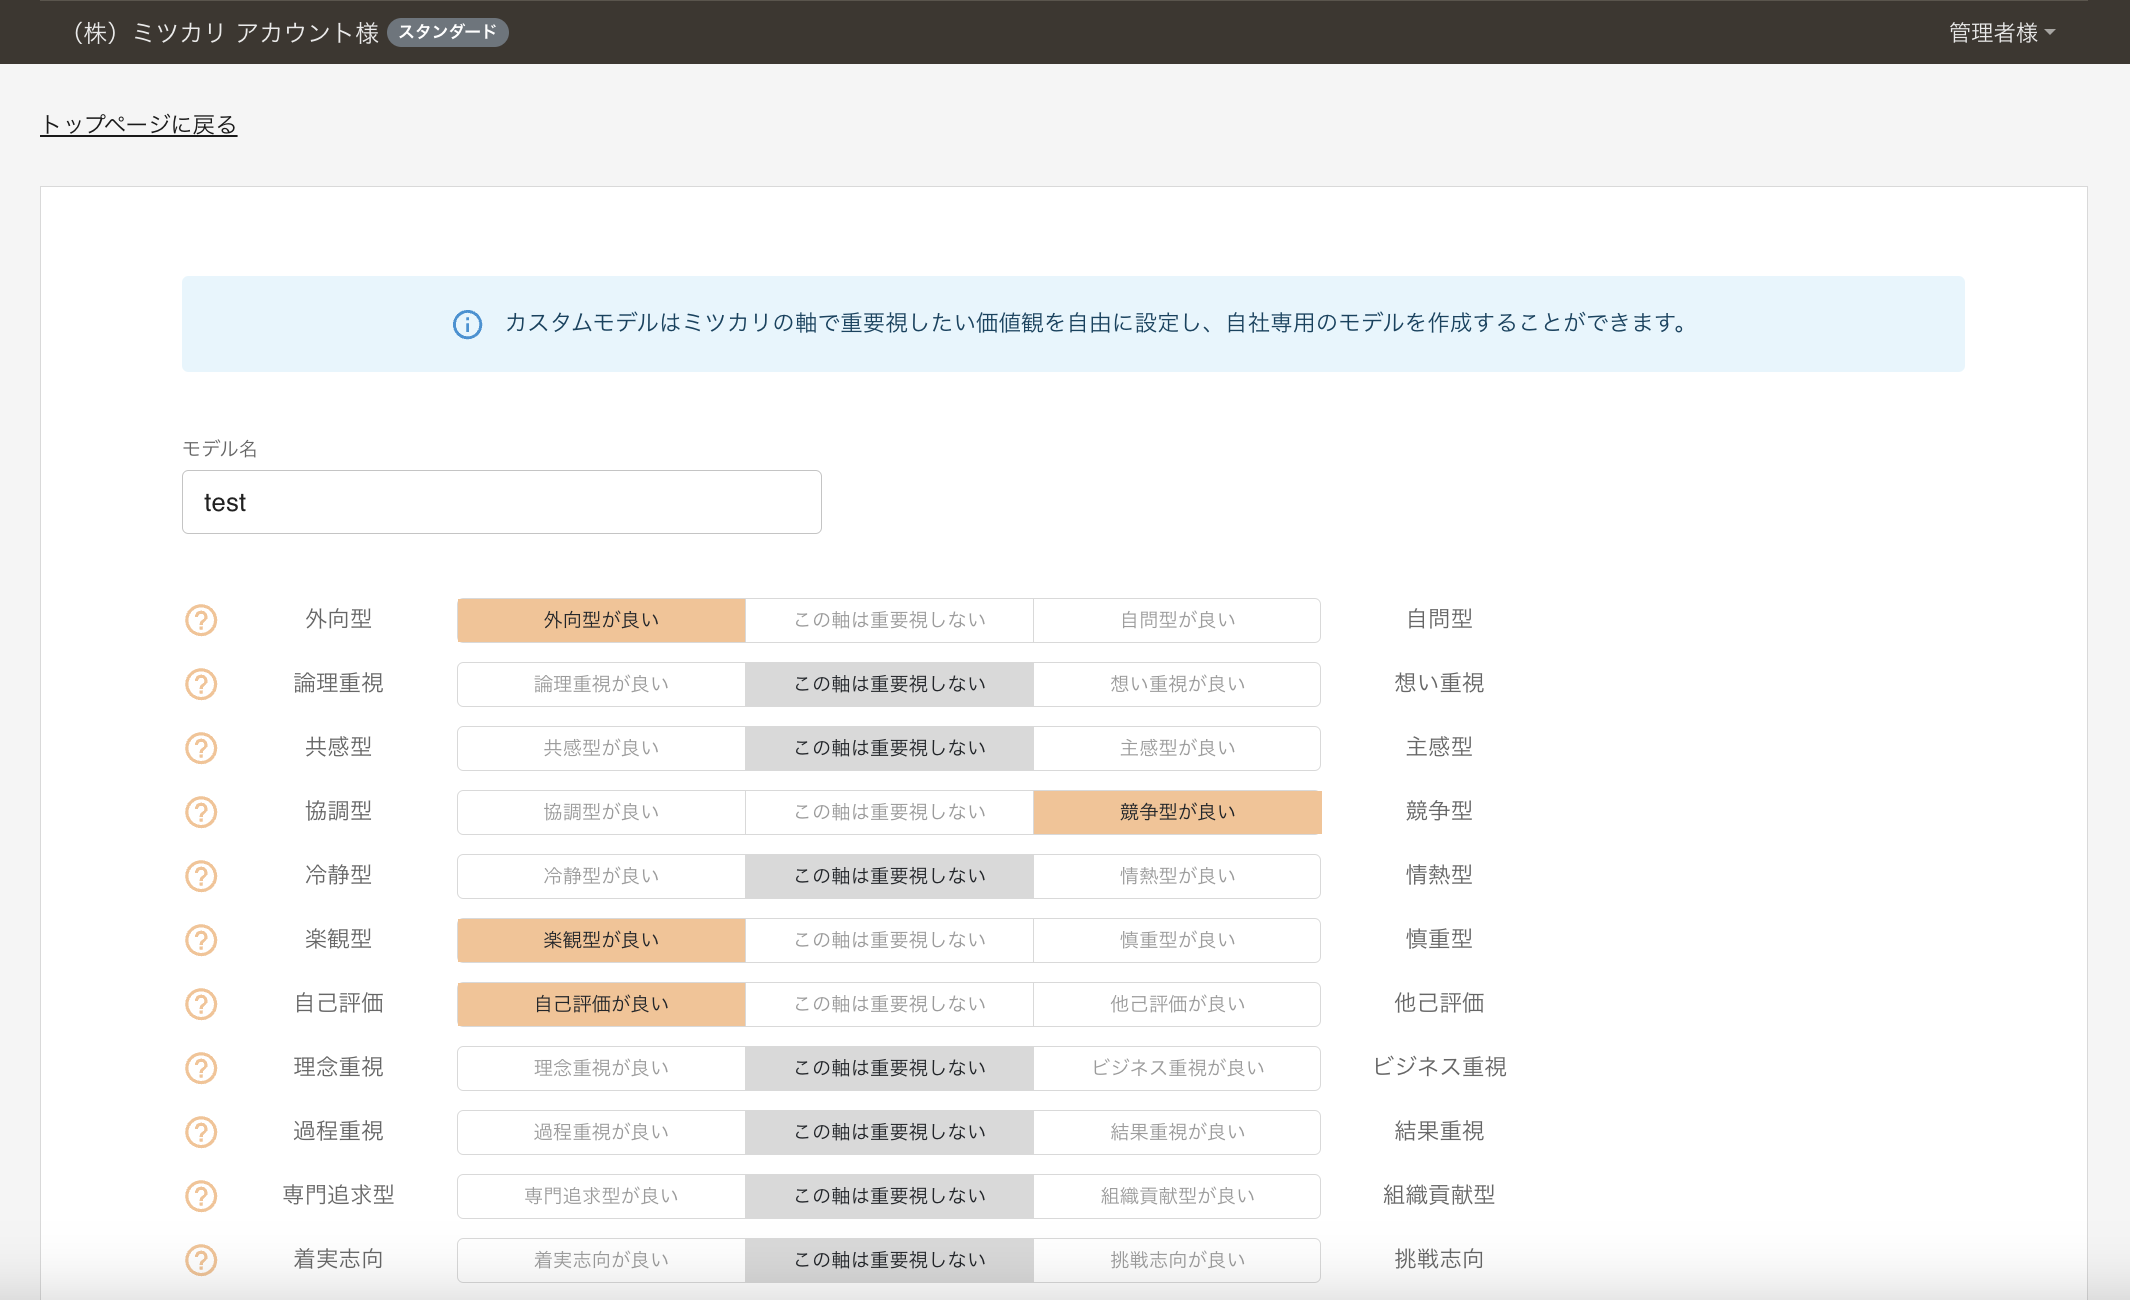Open the 管理者様 dropdown menu
2130x1300 pixels.
tap(2001, 33)
